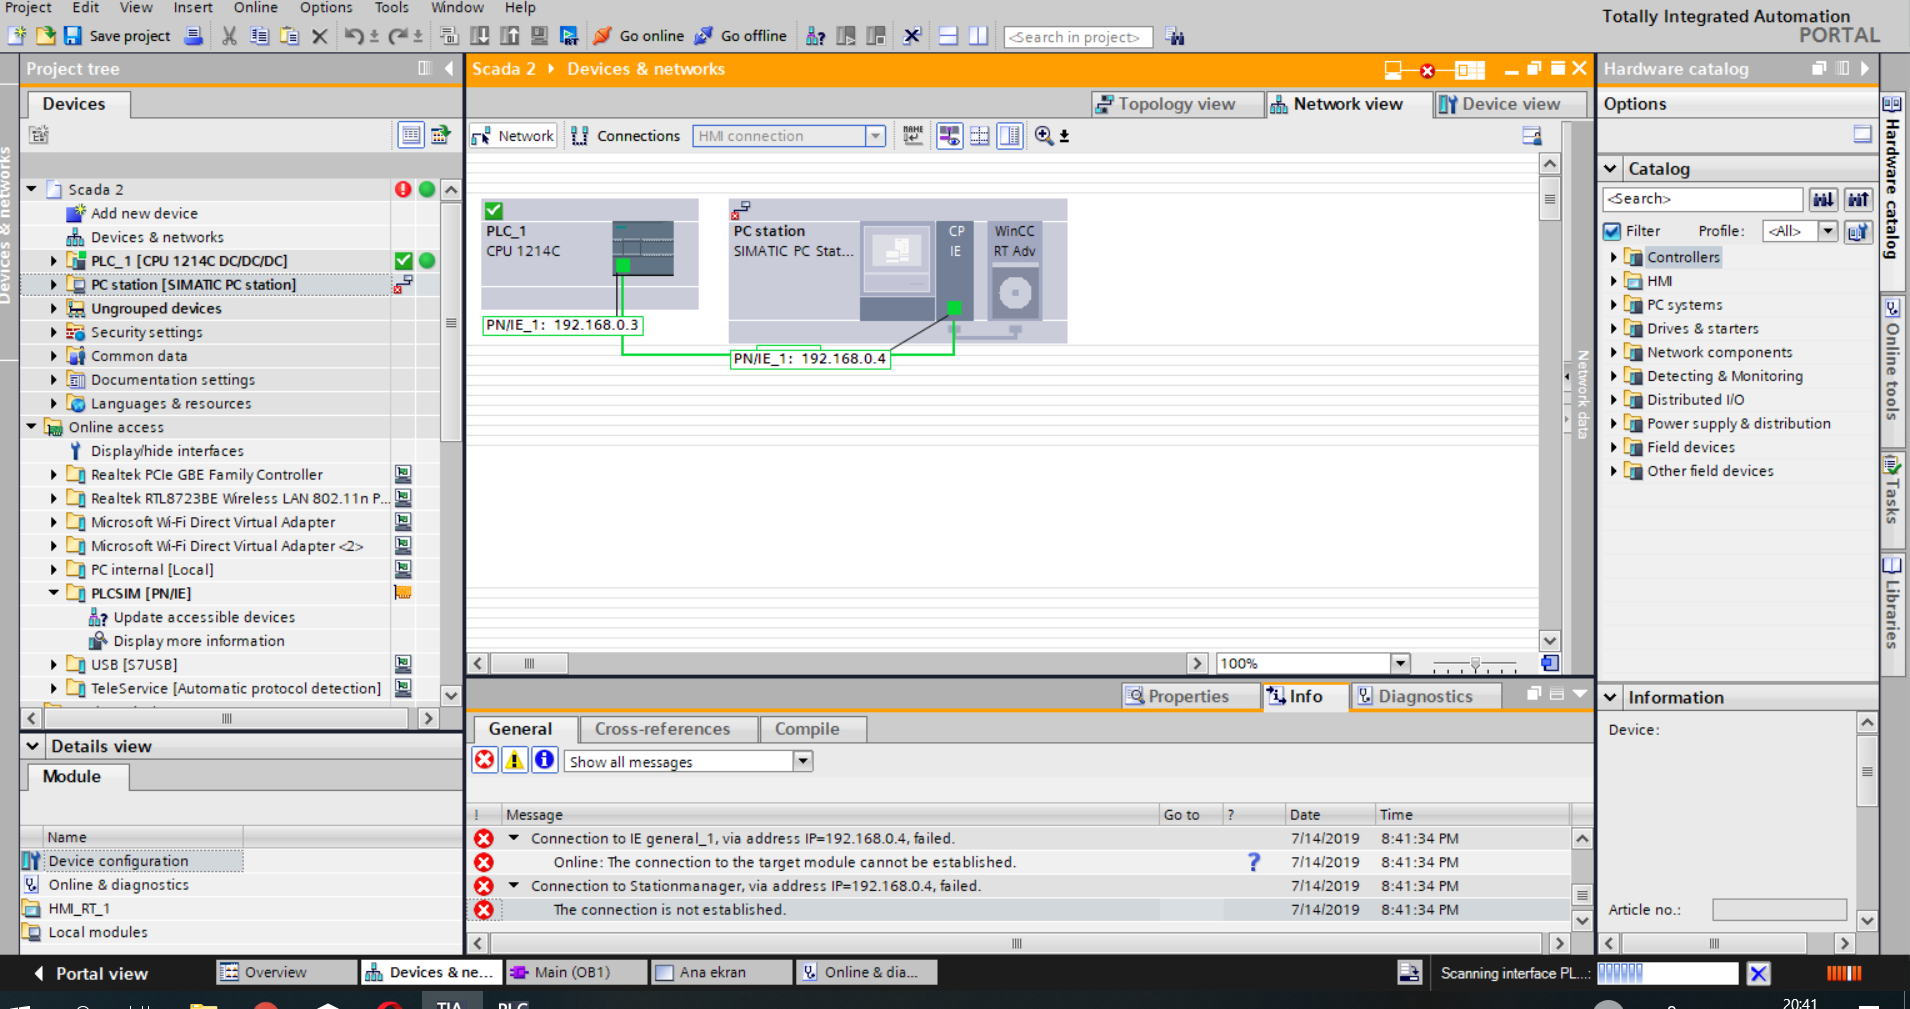Click the help question mark in message row

pos(1253,862)
